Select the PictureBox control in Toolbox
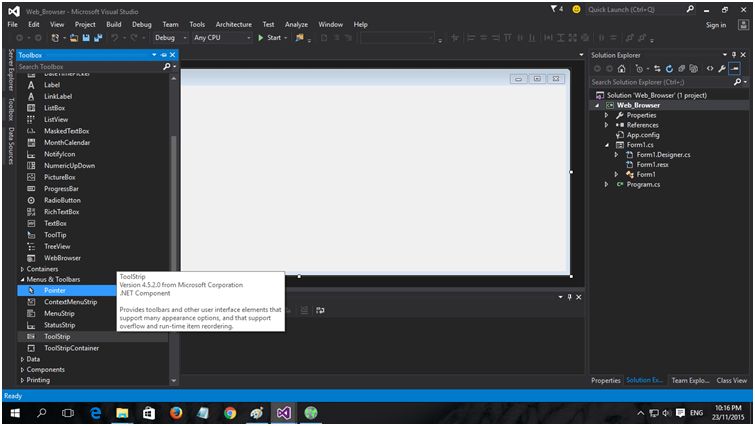 [x=59, y=177]
